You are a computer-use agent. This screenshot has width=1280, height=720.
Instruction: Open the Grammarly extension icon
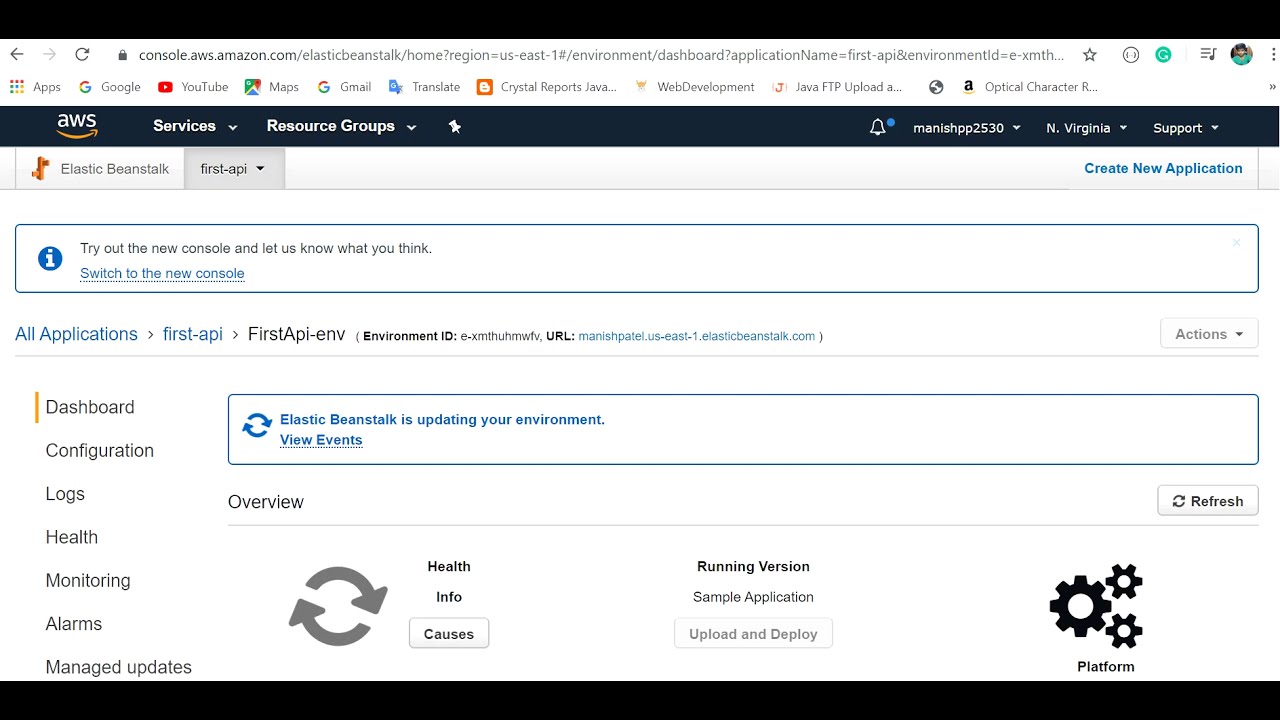tap(1163, 55)
